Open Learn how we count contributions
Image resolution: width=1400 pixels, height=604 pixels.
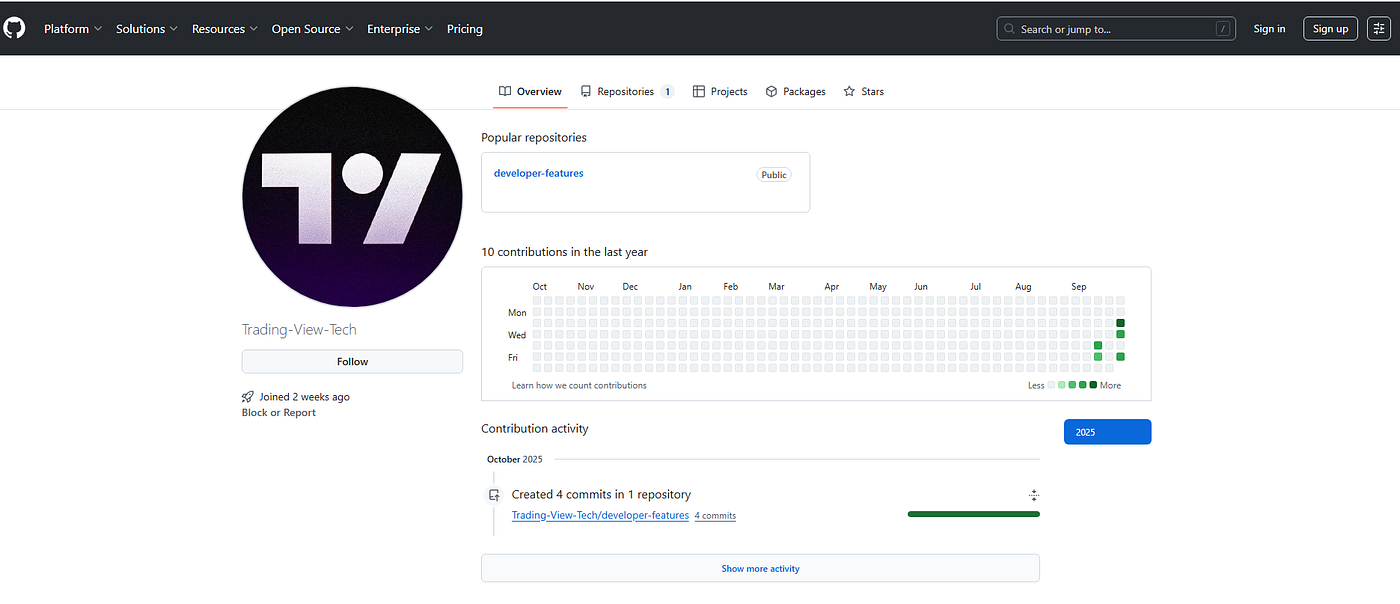[x=579, y=385]
